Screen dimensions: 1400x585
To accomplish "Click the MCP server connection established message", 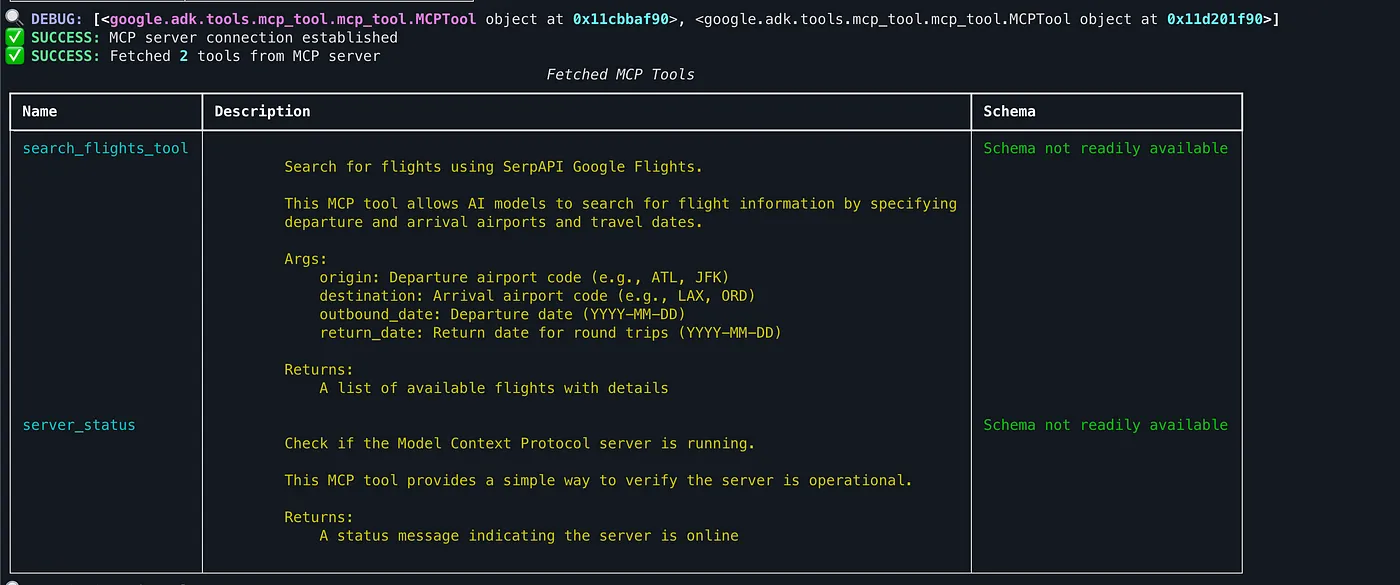I will click(x=253, y=37).
